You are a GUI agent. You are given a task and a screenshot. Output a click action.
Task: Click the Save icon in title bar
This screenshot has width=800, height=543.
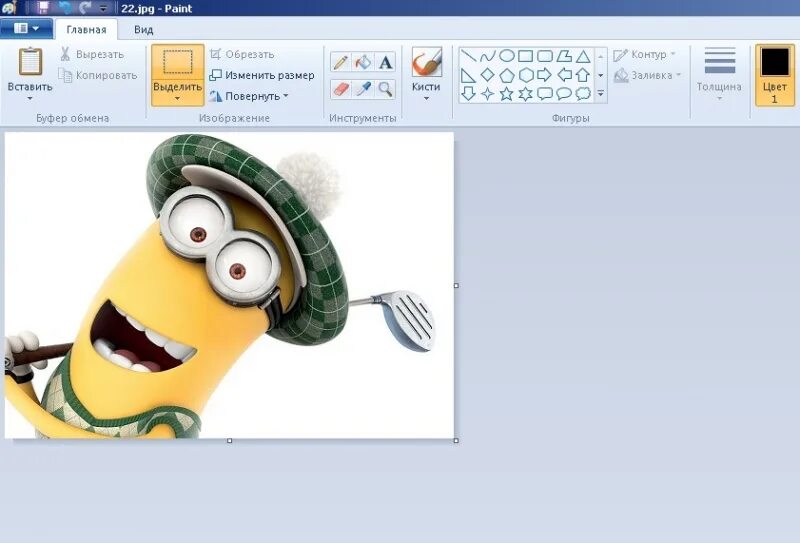point(43,7)
